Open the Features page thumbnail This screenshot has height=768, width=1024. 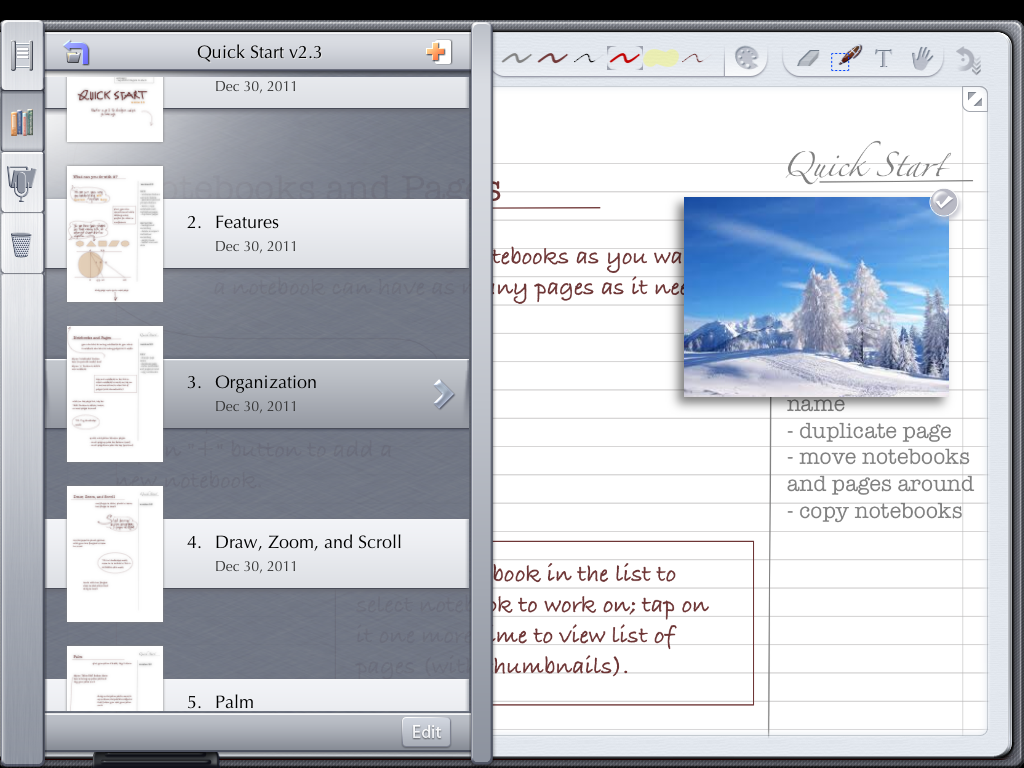115,234
